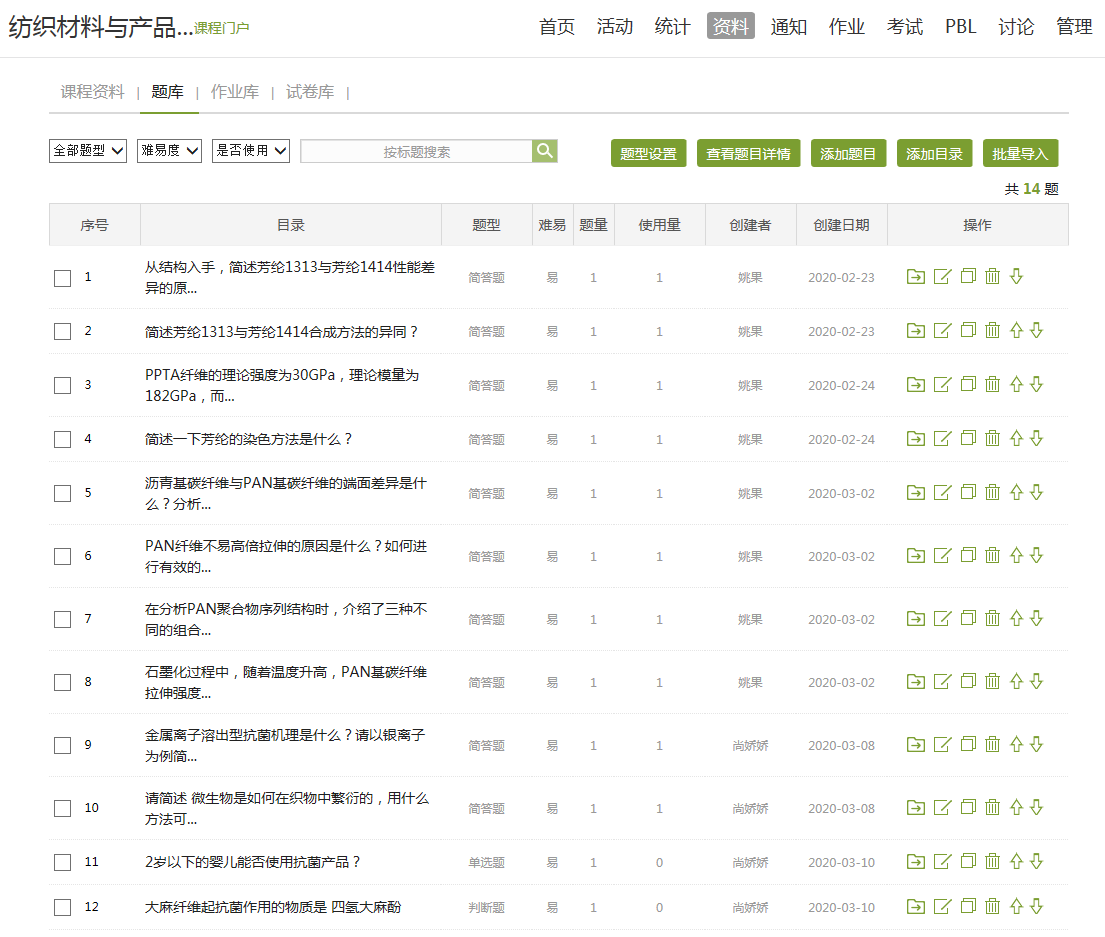Screen dimensions: 1105x937
Task: Move question 4 up with the arrow icon
Action: coord(1016,439)
